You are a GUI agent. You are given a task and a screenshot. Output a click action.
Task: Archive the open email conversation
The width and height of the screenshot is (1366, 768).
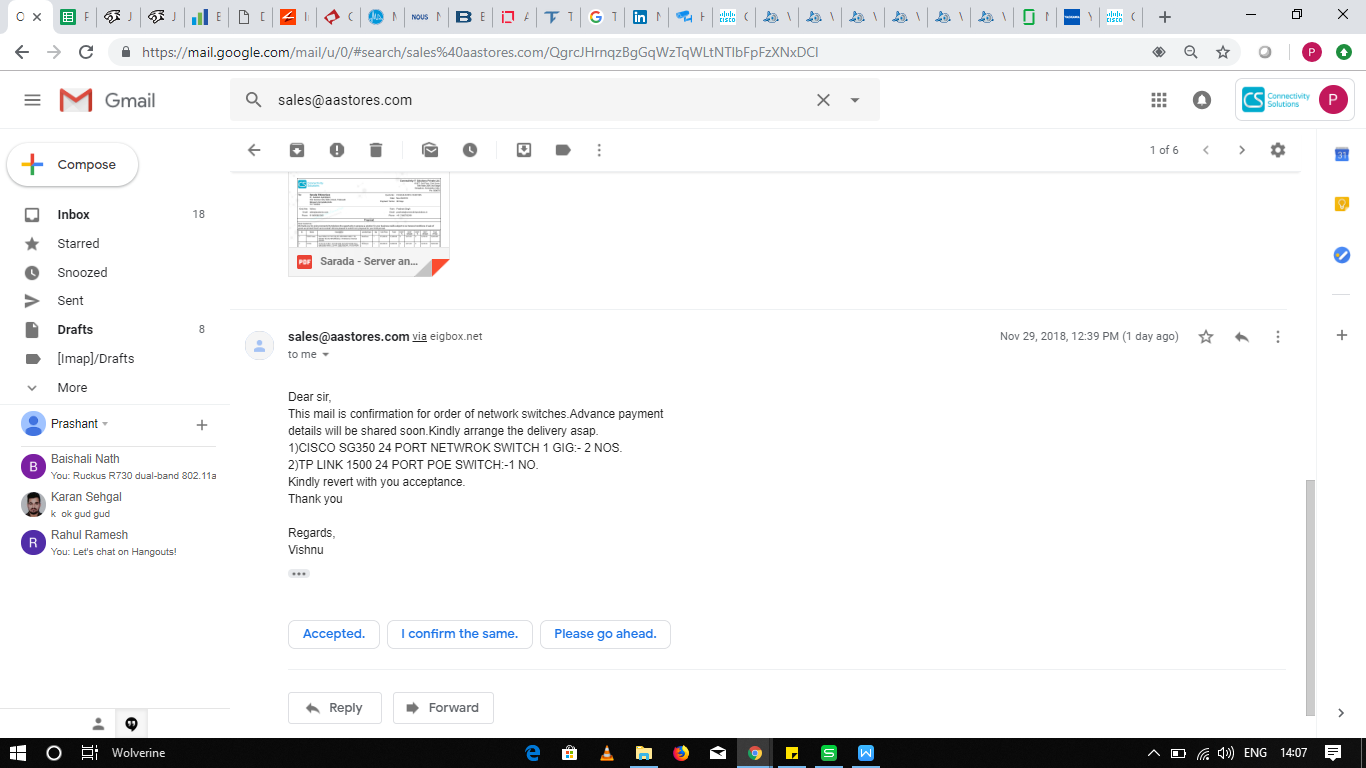297,150
